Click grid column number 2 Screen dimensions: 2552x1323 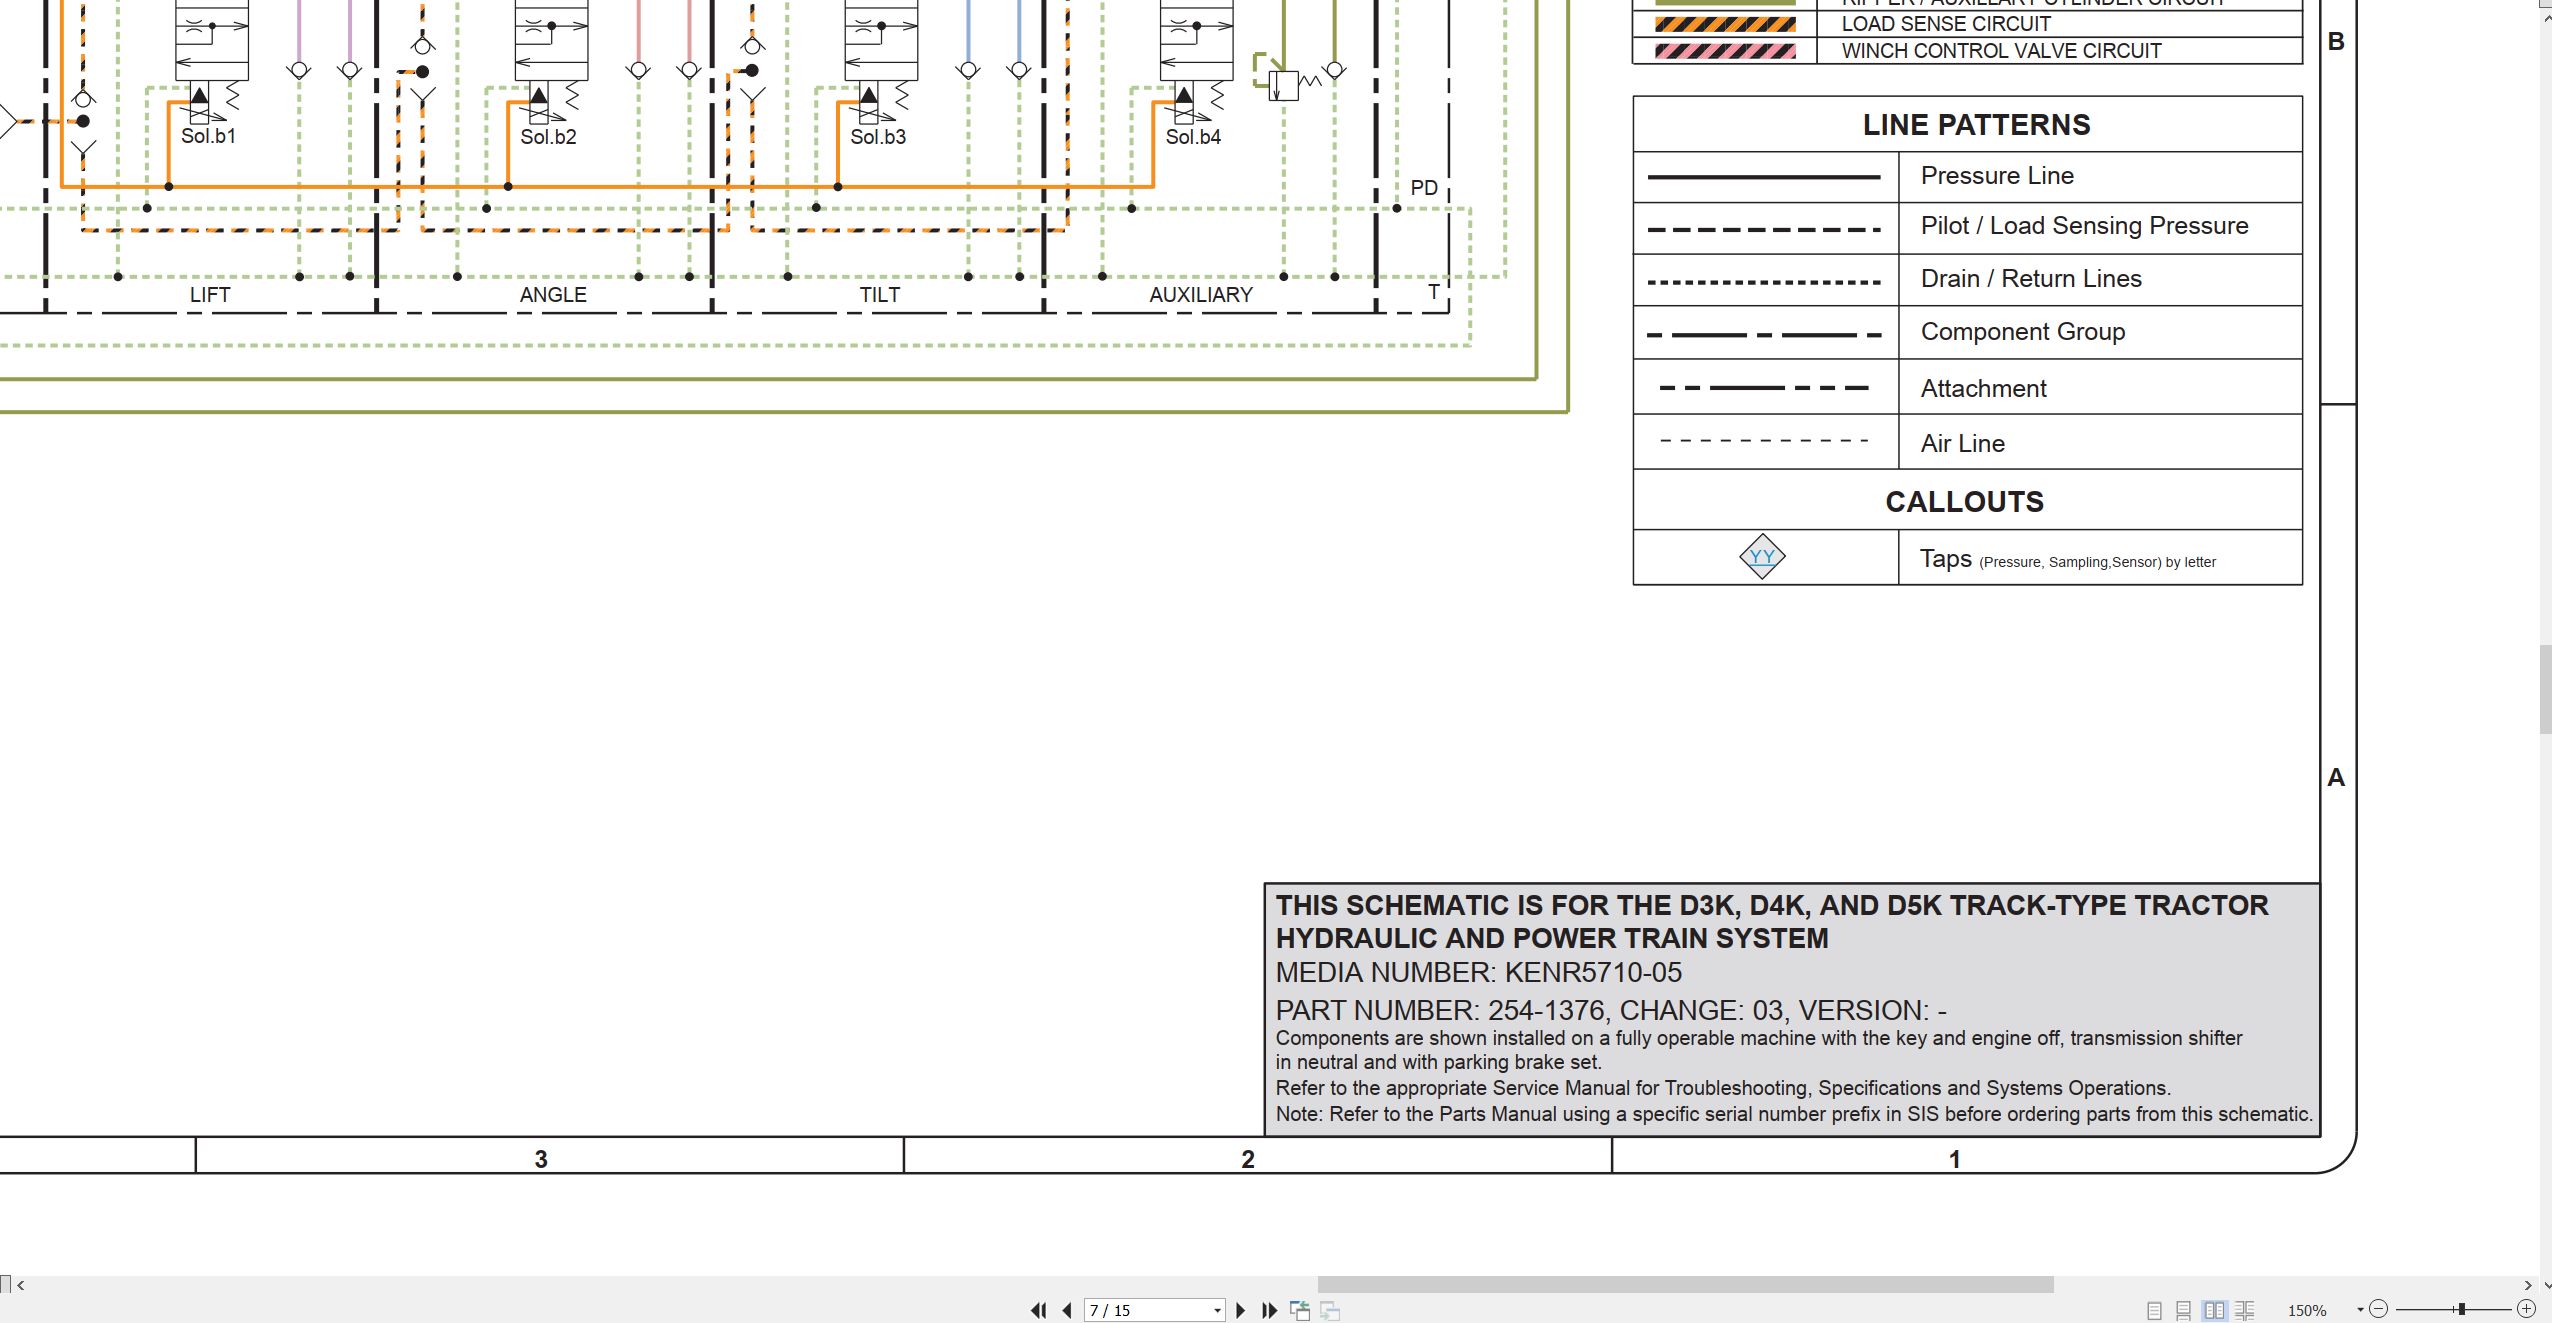(x=1248, y=1159)
